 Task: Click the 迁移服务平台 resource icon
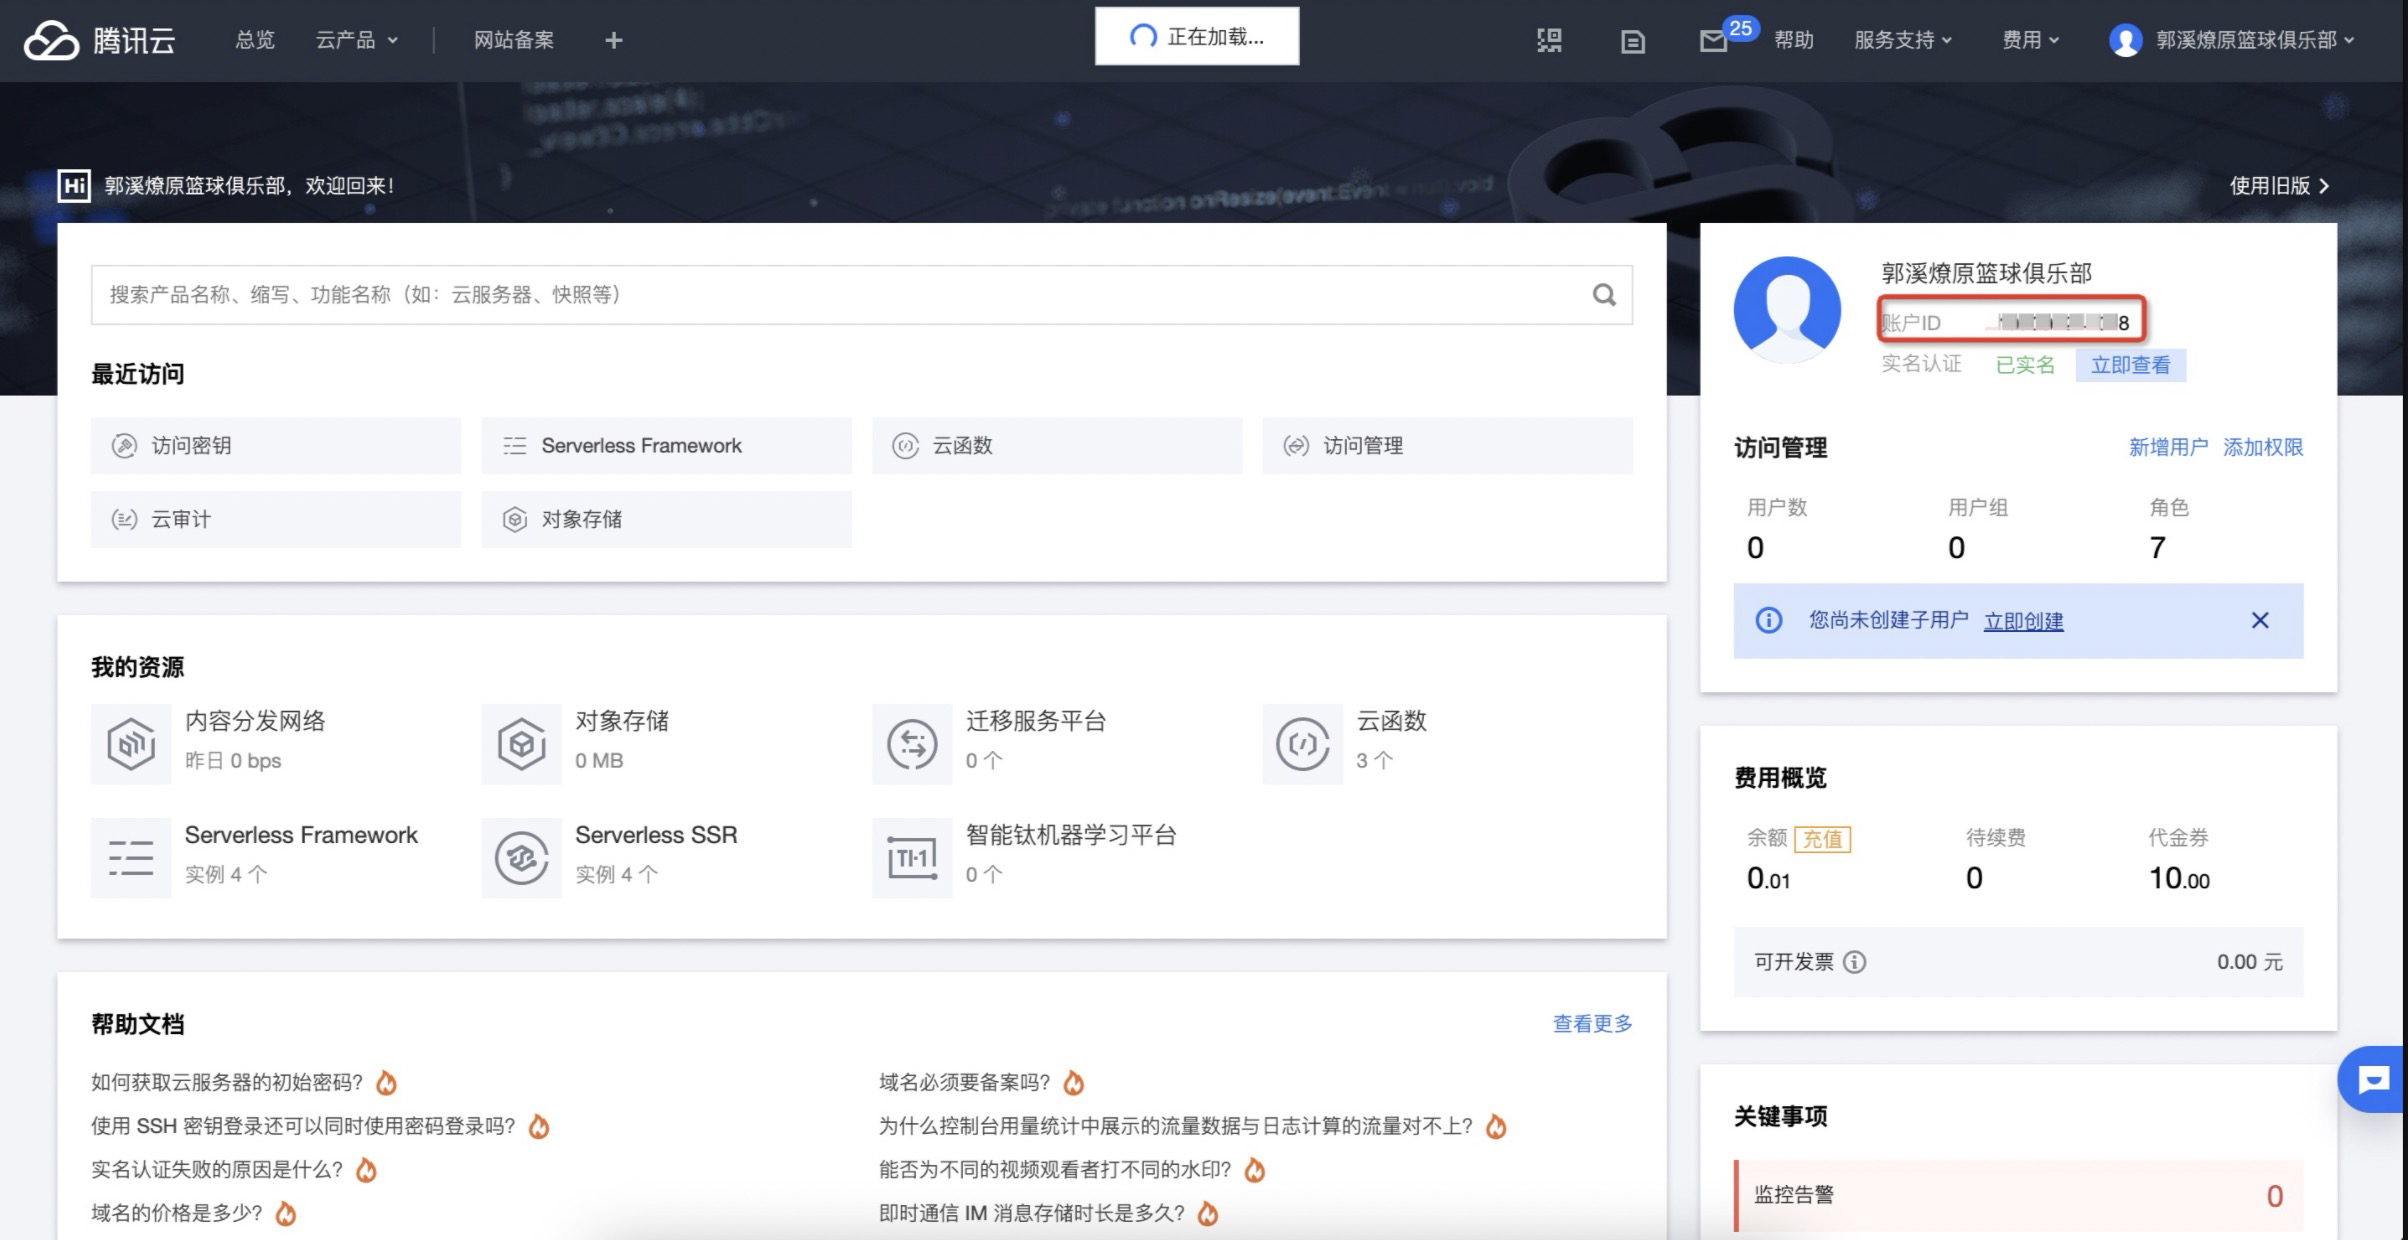pos(911,744)
